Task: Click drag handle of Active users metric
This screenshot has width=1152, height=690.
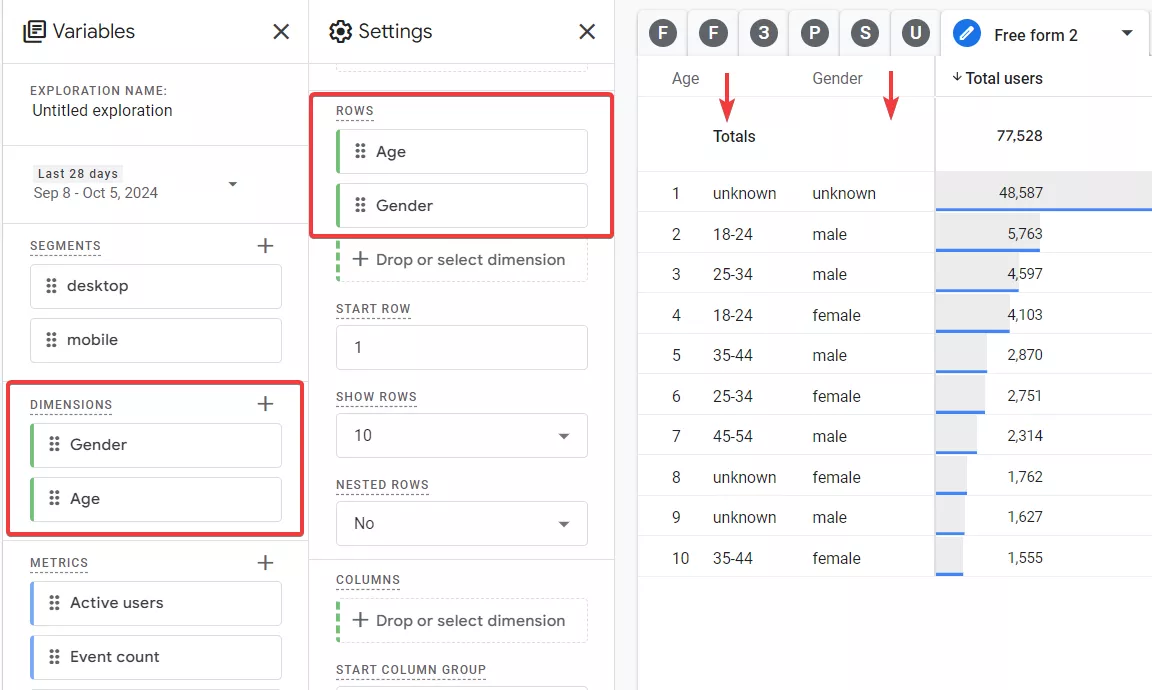Action: (54, 603)
